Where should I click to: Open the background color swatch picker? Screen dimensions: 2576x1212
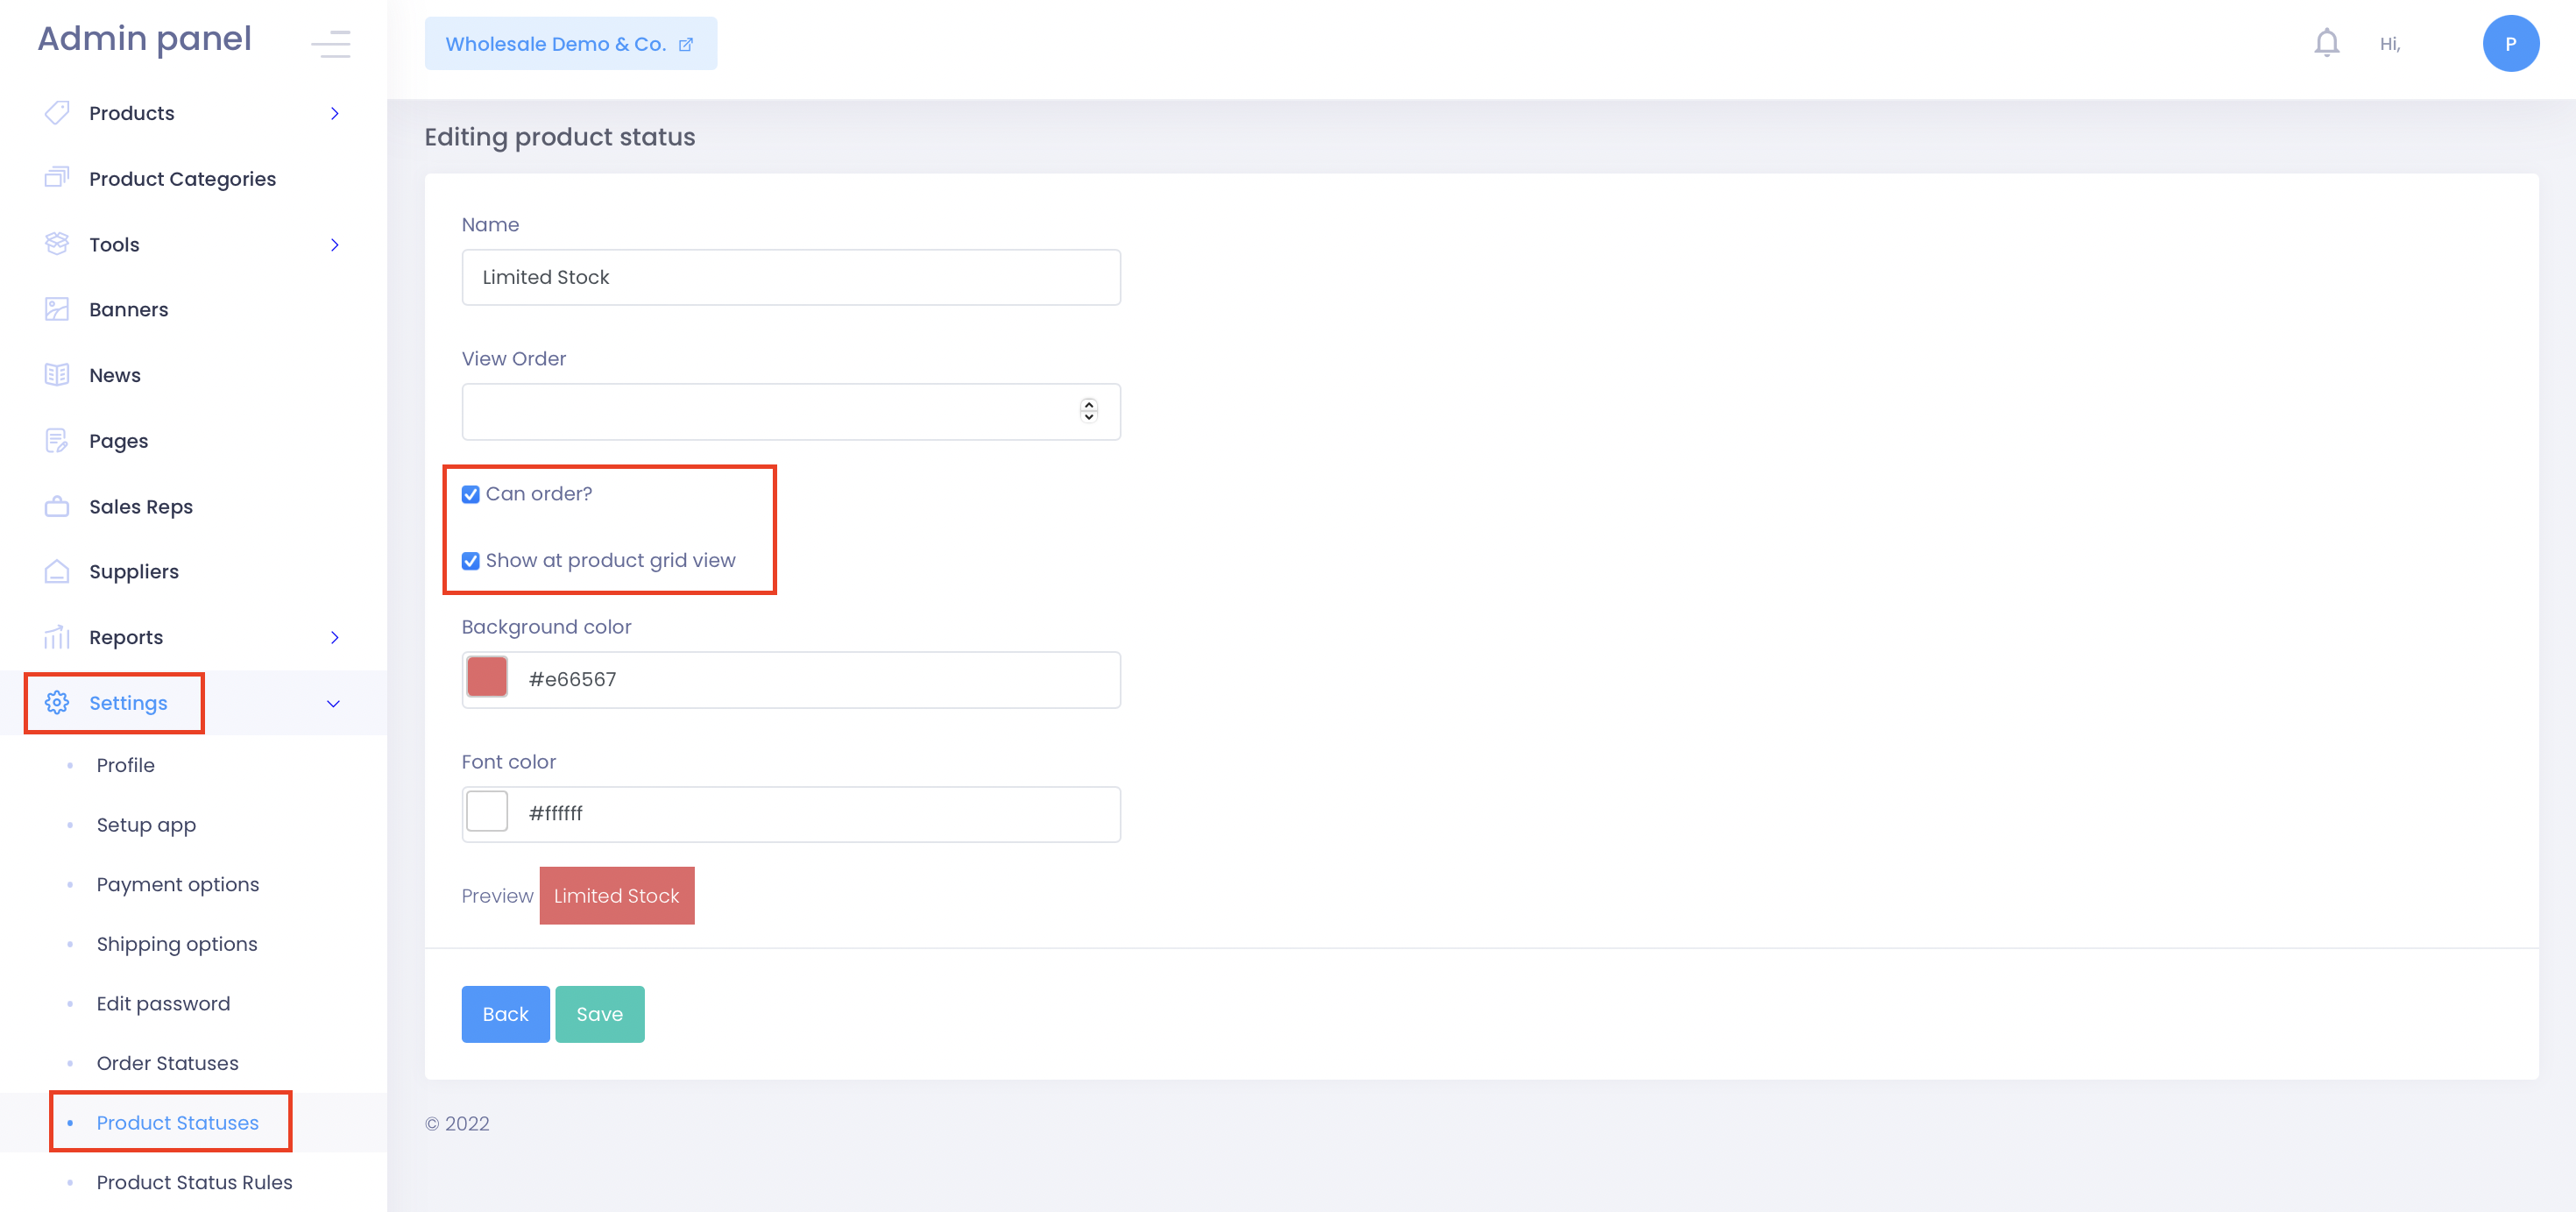[x=487, y=678]
